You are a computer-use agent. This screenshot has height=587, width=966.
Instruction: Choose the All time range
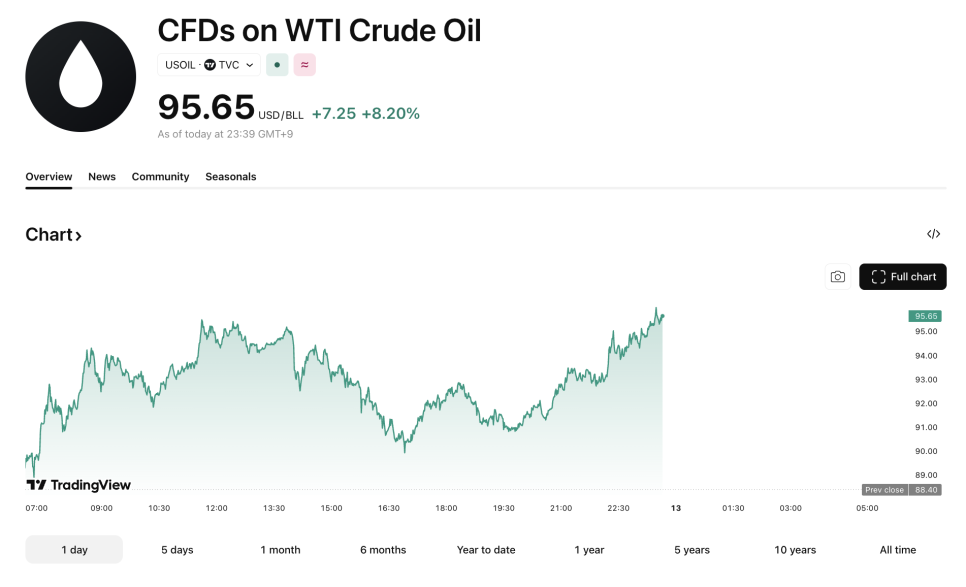(897, 550)
